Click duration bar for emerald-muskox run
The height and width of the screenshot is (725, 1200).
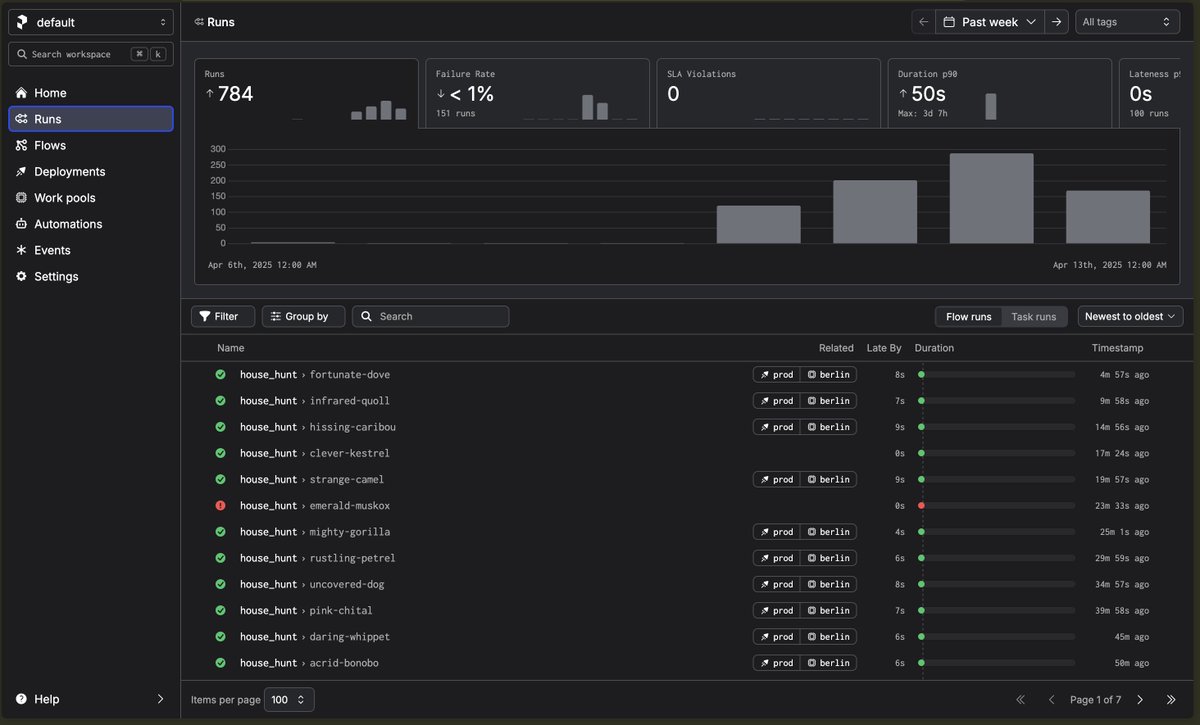[x=996, y=506]
